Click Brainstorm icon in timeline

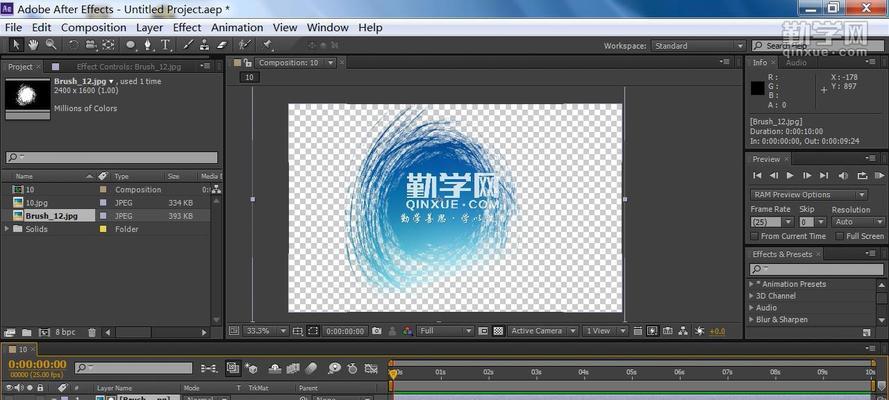point(335,368)
